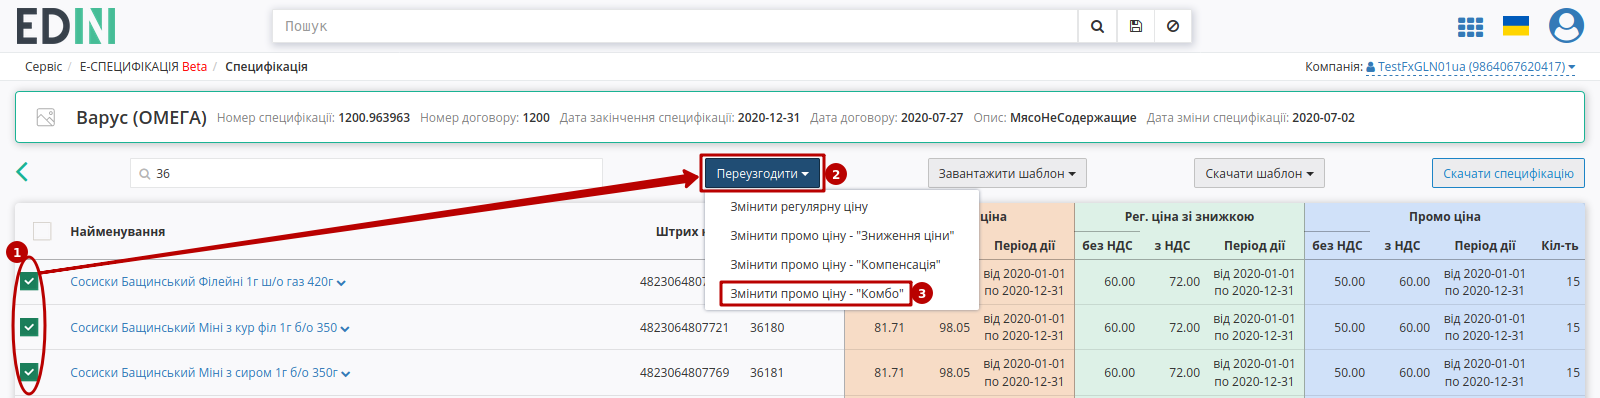Screen dimensions: 1600x398
Task: Select Змінити промо ціну Компенсація
Action: point(835,265)
